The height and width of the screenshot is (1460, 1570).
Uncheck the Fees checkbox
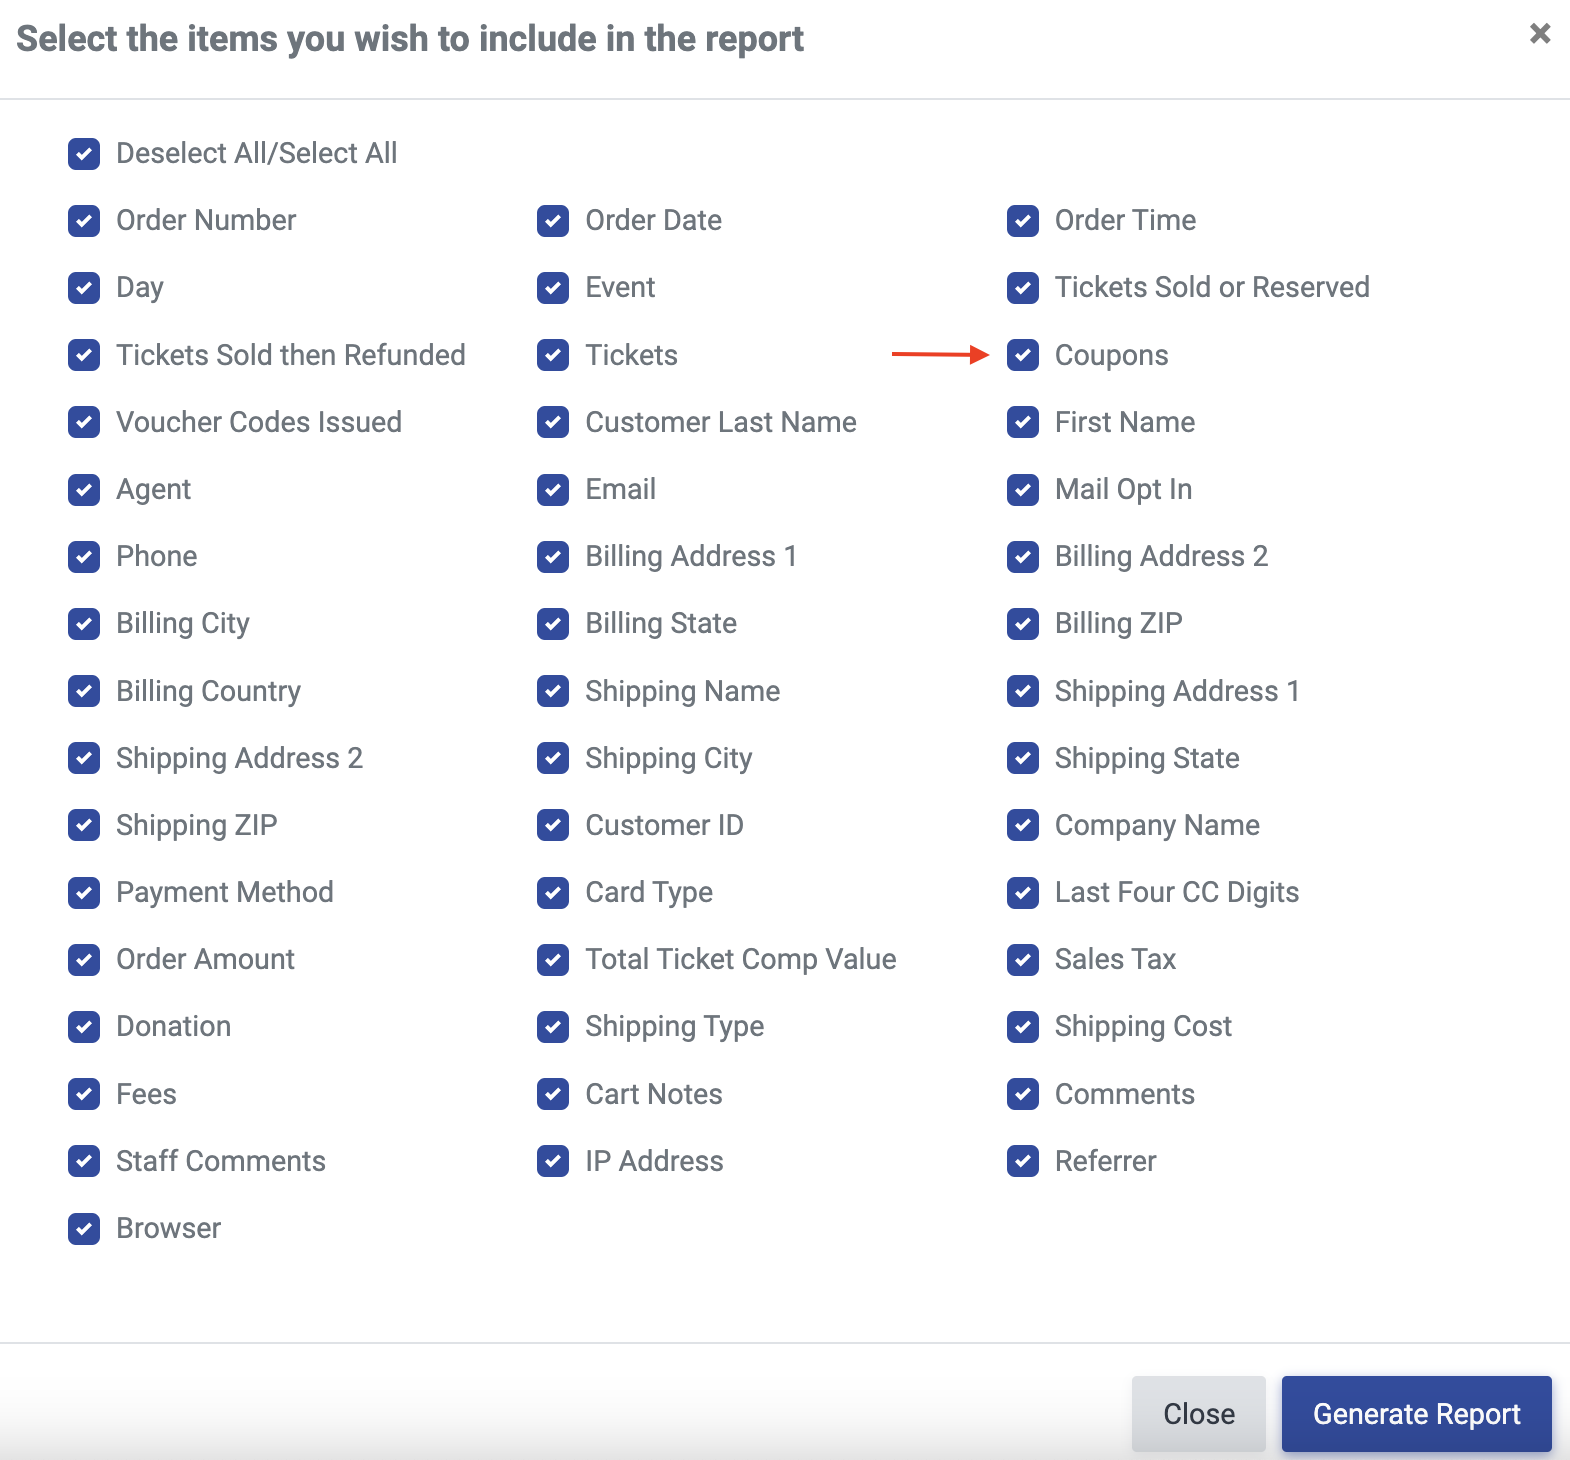pos(84,1094)
